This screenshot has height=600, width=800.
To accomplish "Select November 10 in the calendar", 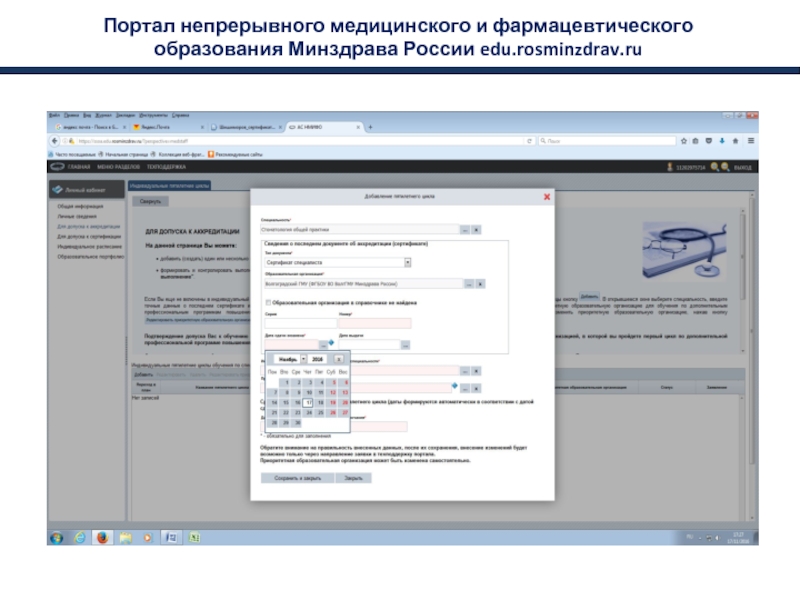I will click(309, 392).
